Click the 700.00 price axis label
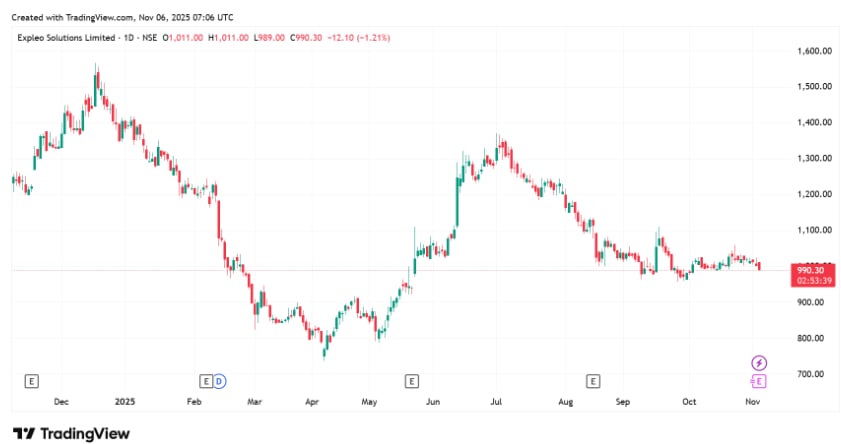This screenshot has width=841, height=444. pyautogui.click(x=813, y=374)
